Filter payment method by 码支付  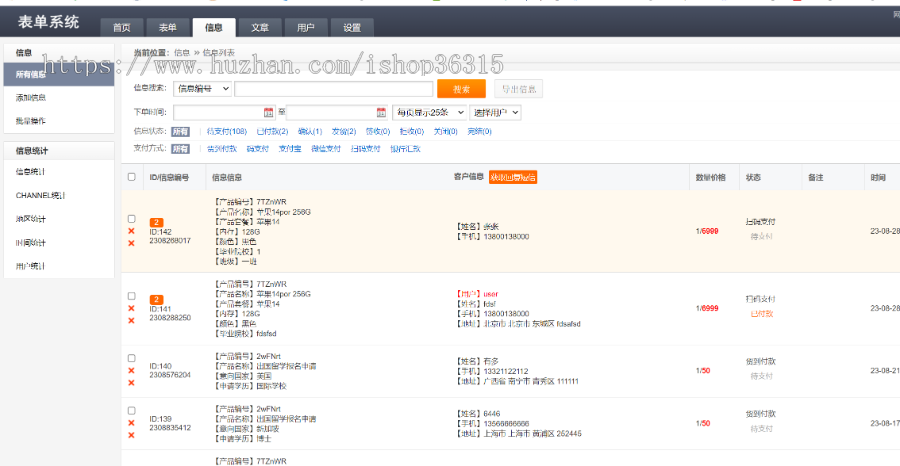coord(258,149)
